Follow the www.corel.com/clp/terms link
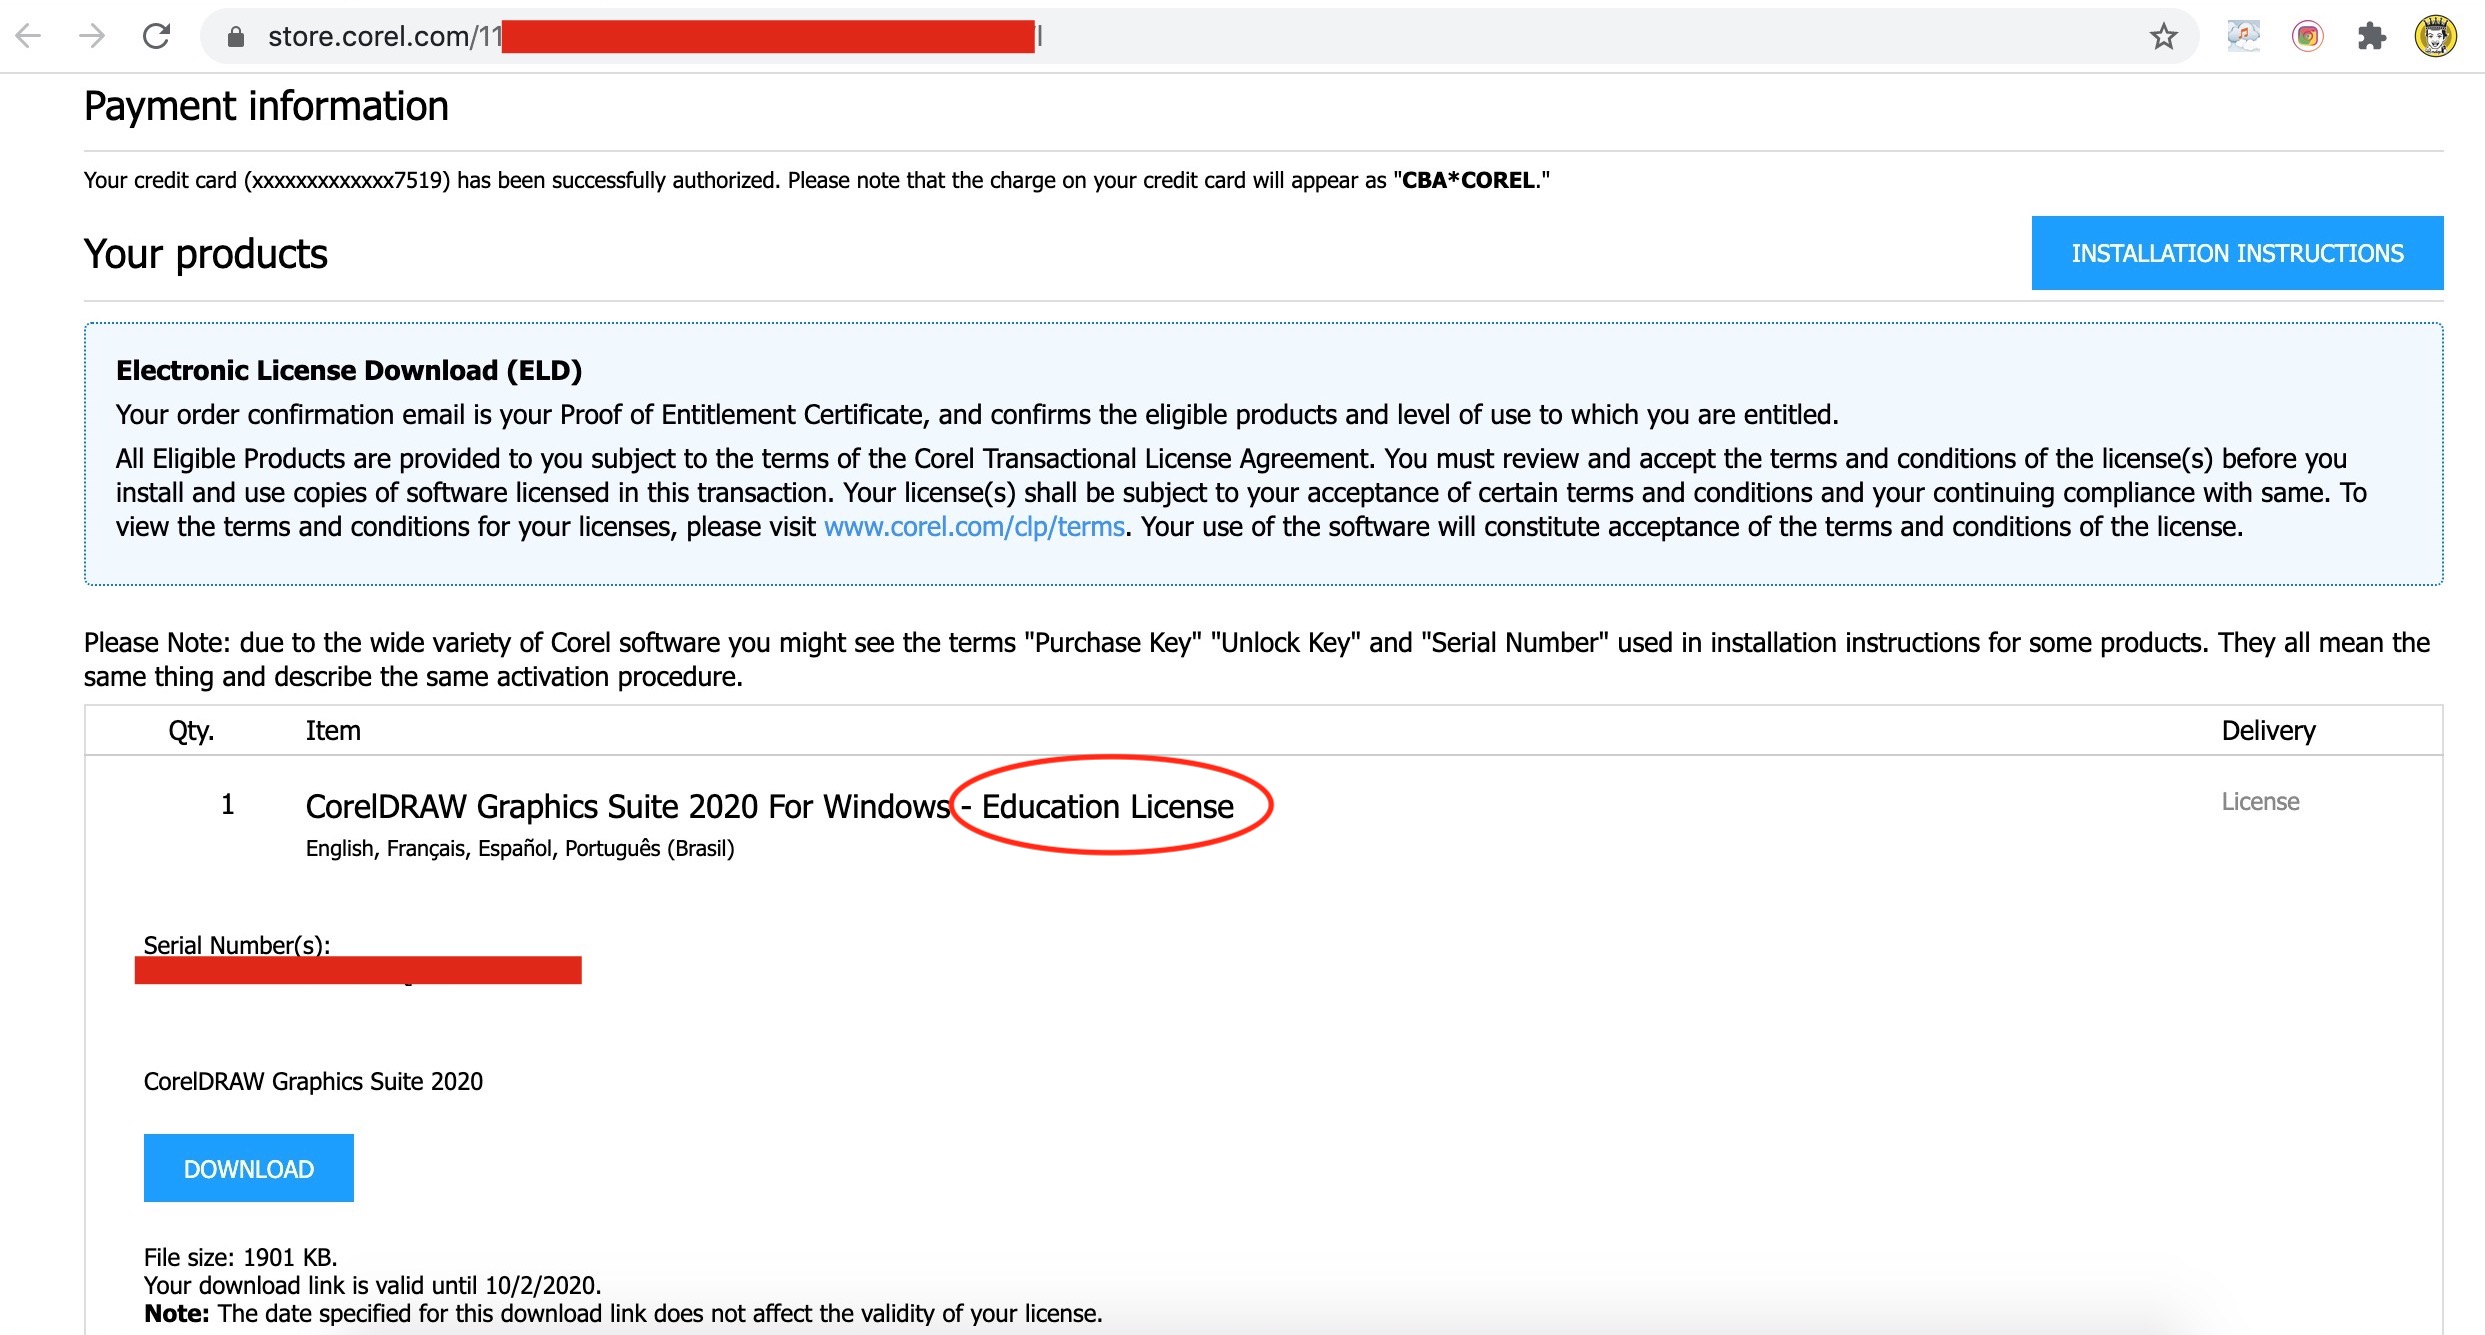Viewport: 2485px width, 1335px height. click(974, 527)
